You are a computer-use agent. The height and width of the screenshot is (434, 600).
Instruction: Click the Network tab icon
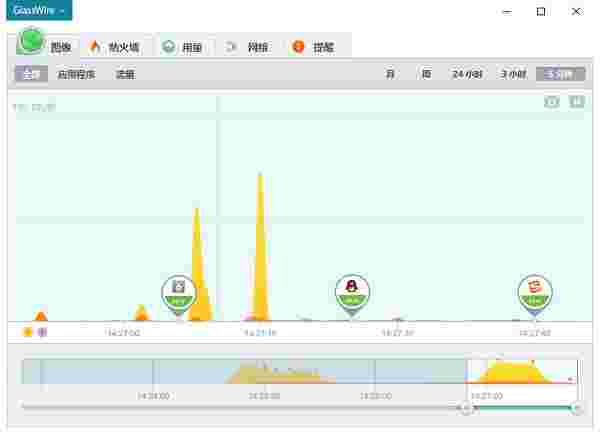pyautogui.click(x=231, y=47)
